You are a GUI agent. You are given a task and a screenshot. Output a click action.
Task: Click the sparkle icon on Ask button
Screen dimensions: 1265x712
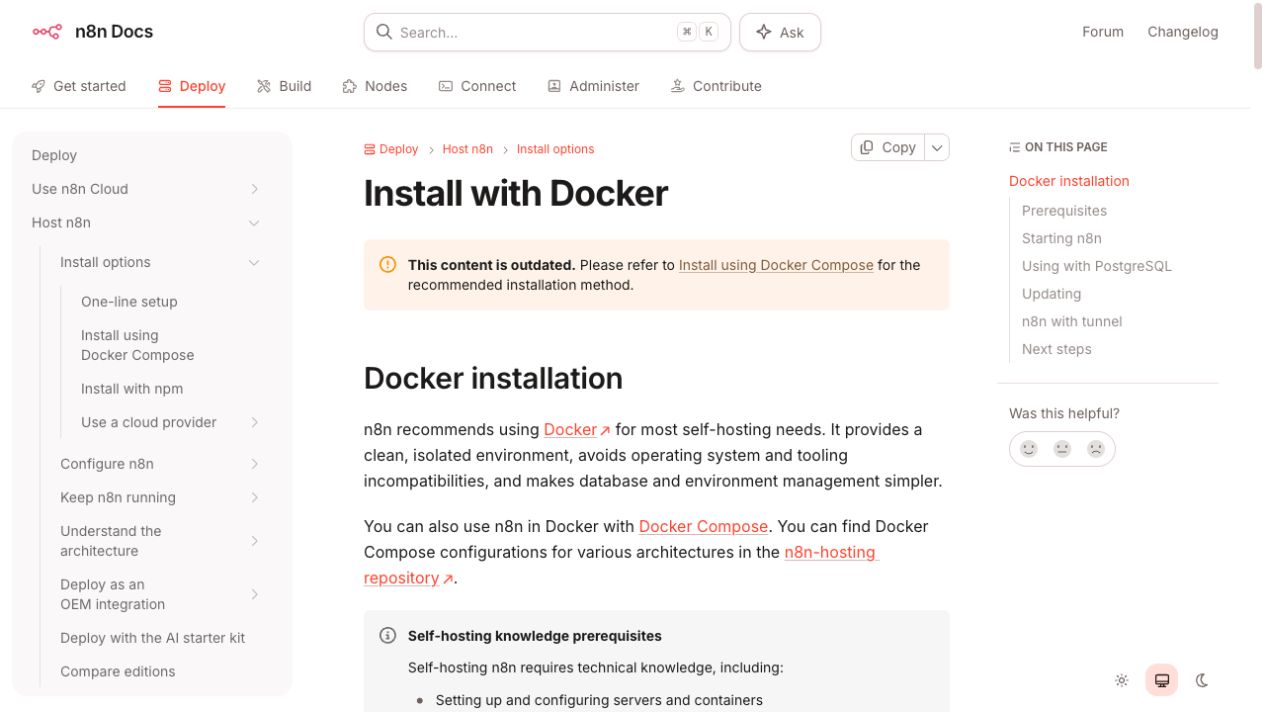pos(764,32)
